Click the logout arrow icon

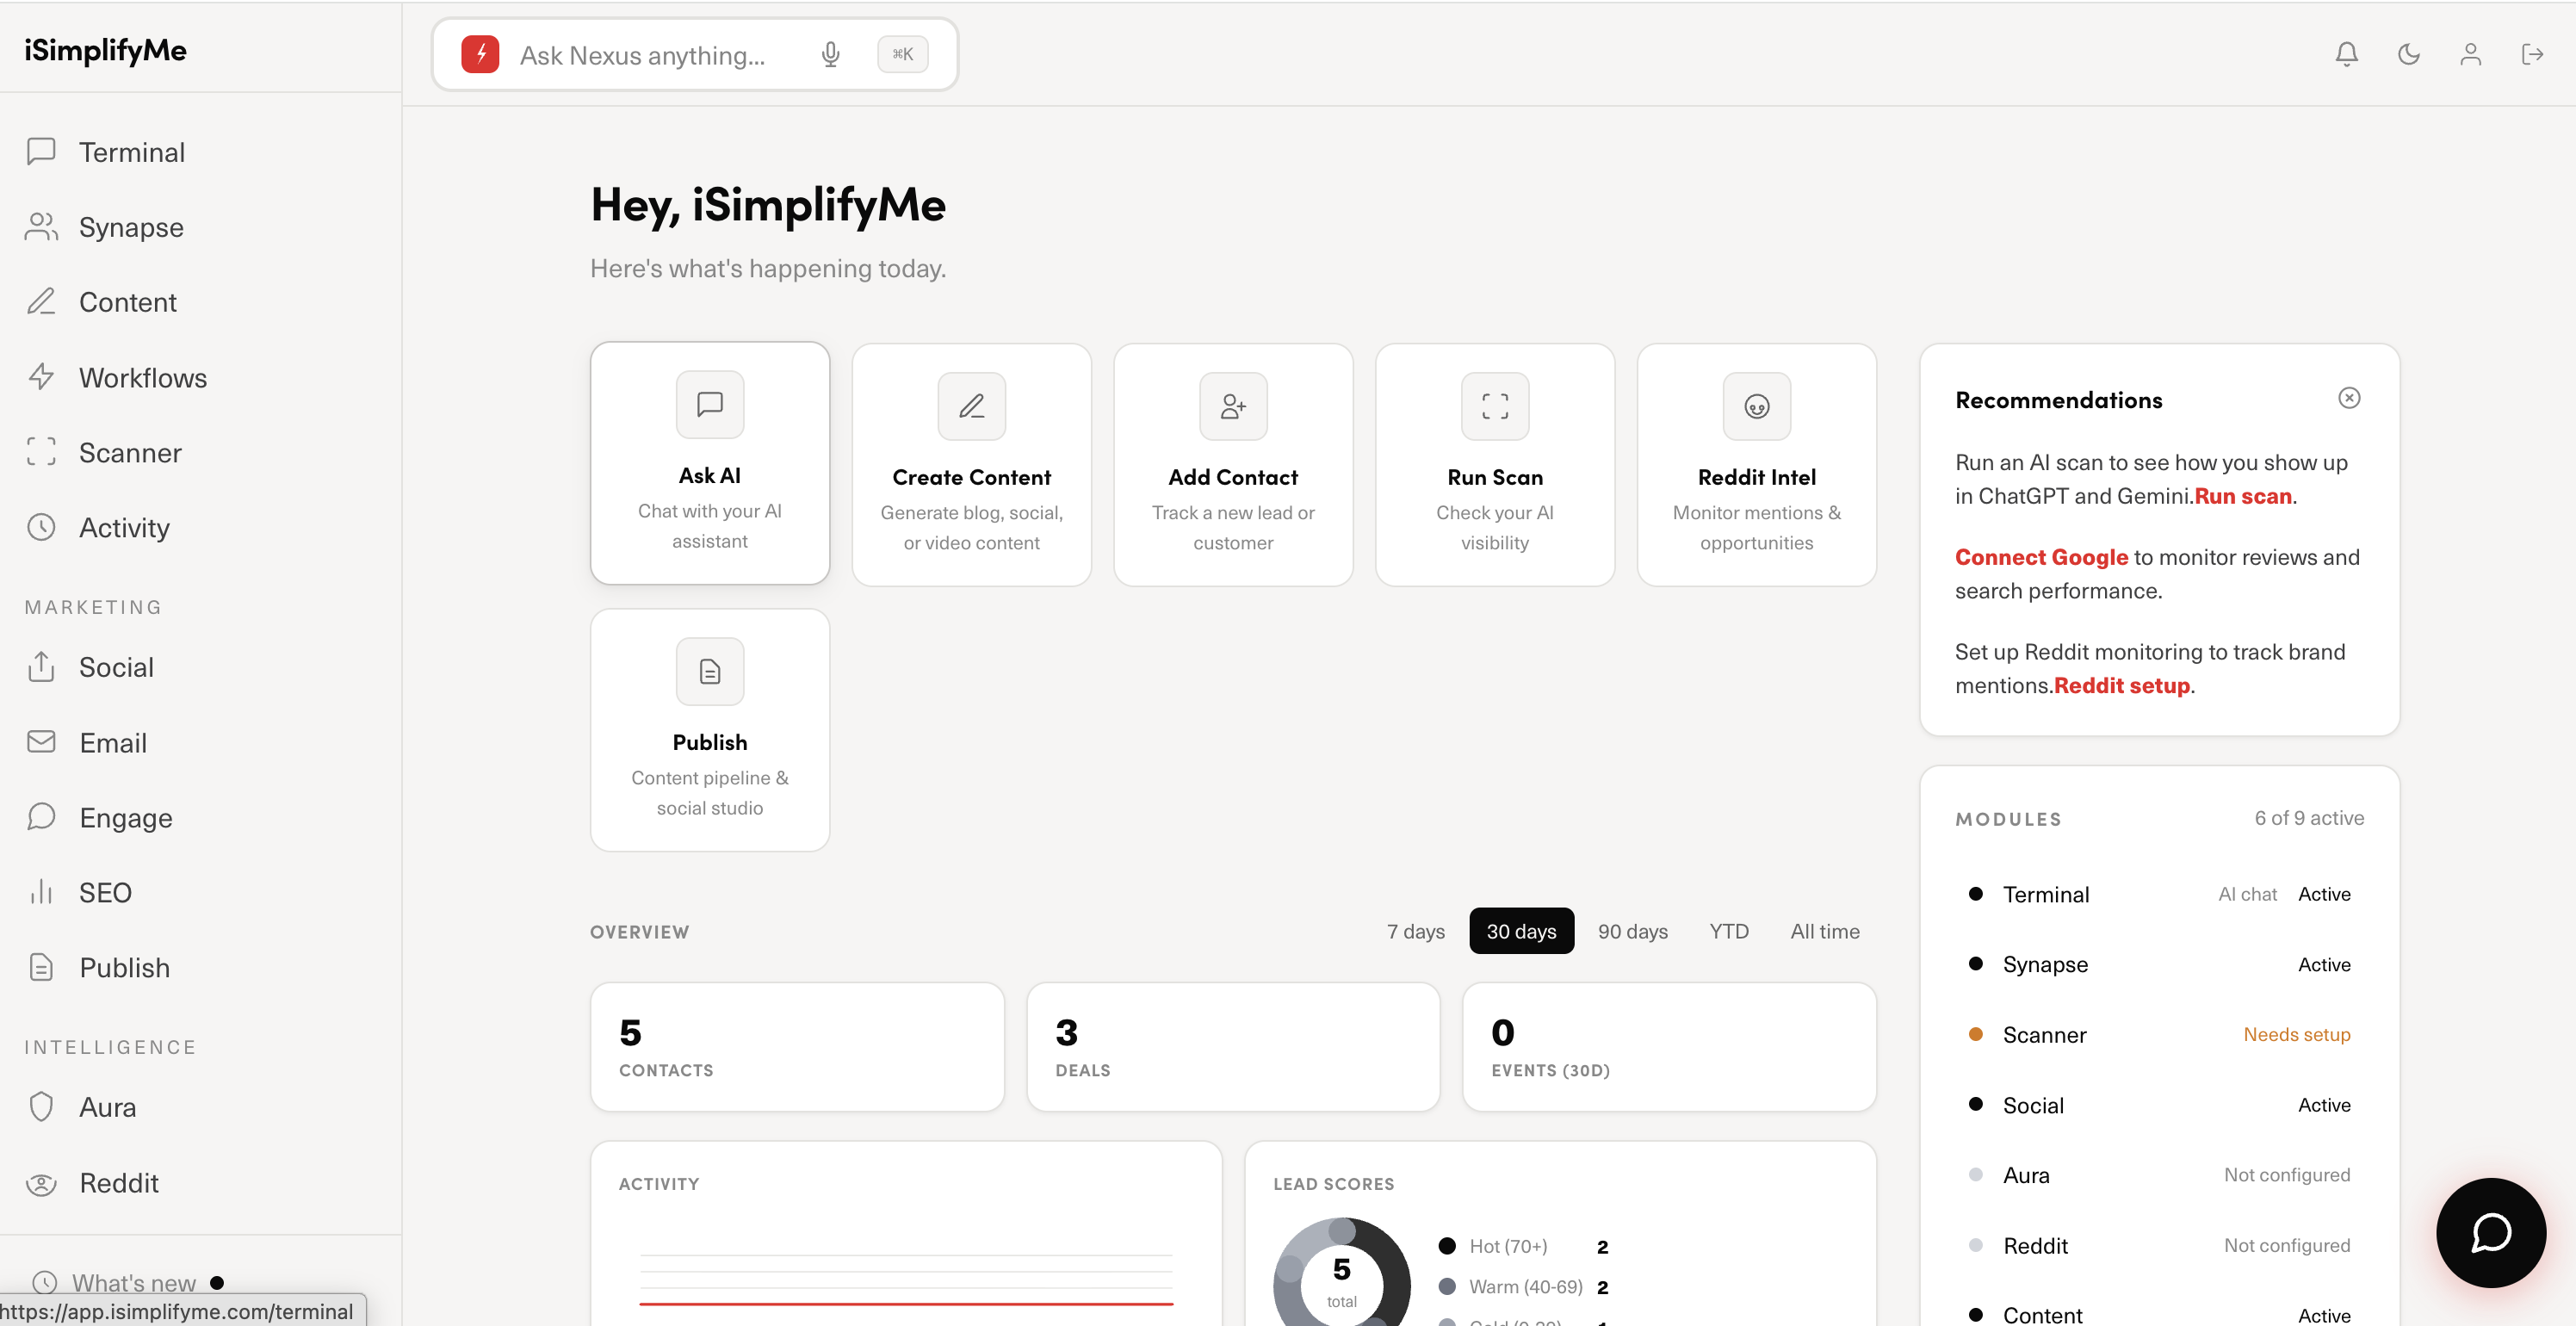point(2532,54)
